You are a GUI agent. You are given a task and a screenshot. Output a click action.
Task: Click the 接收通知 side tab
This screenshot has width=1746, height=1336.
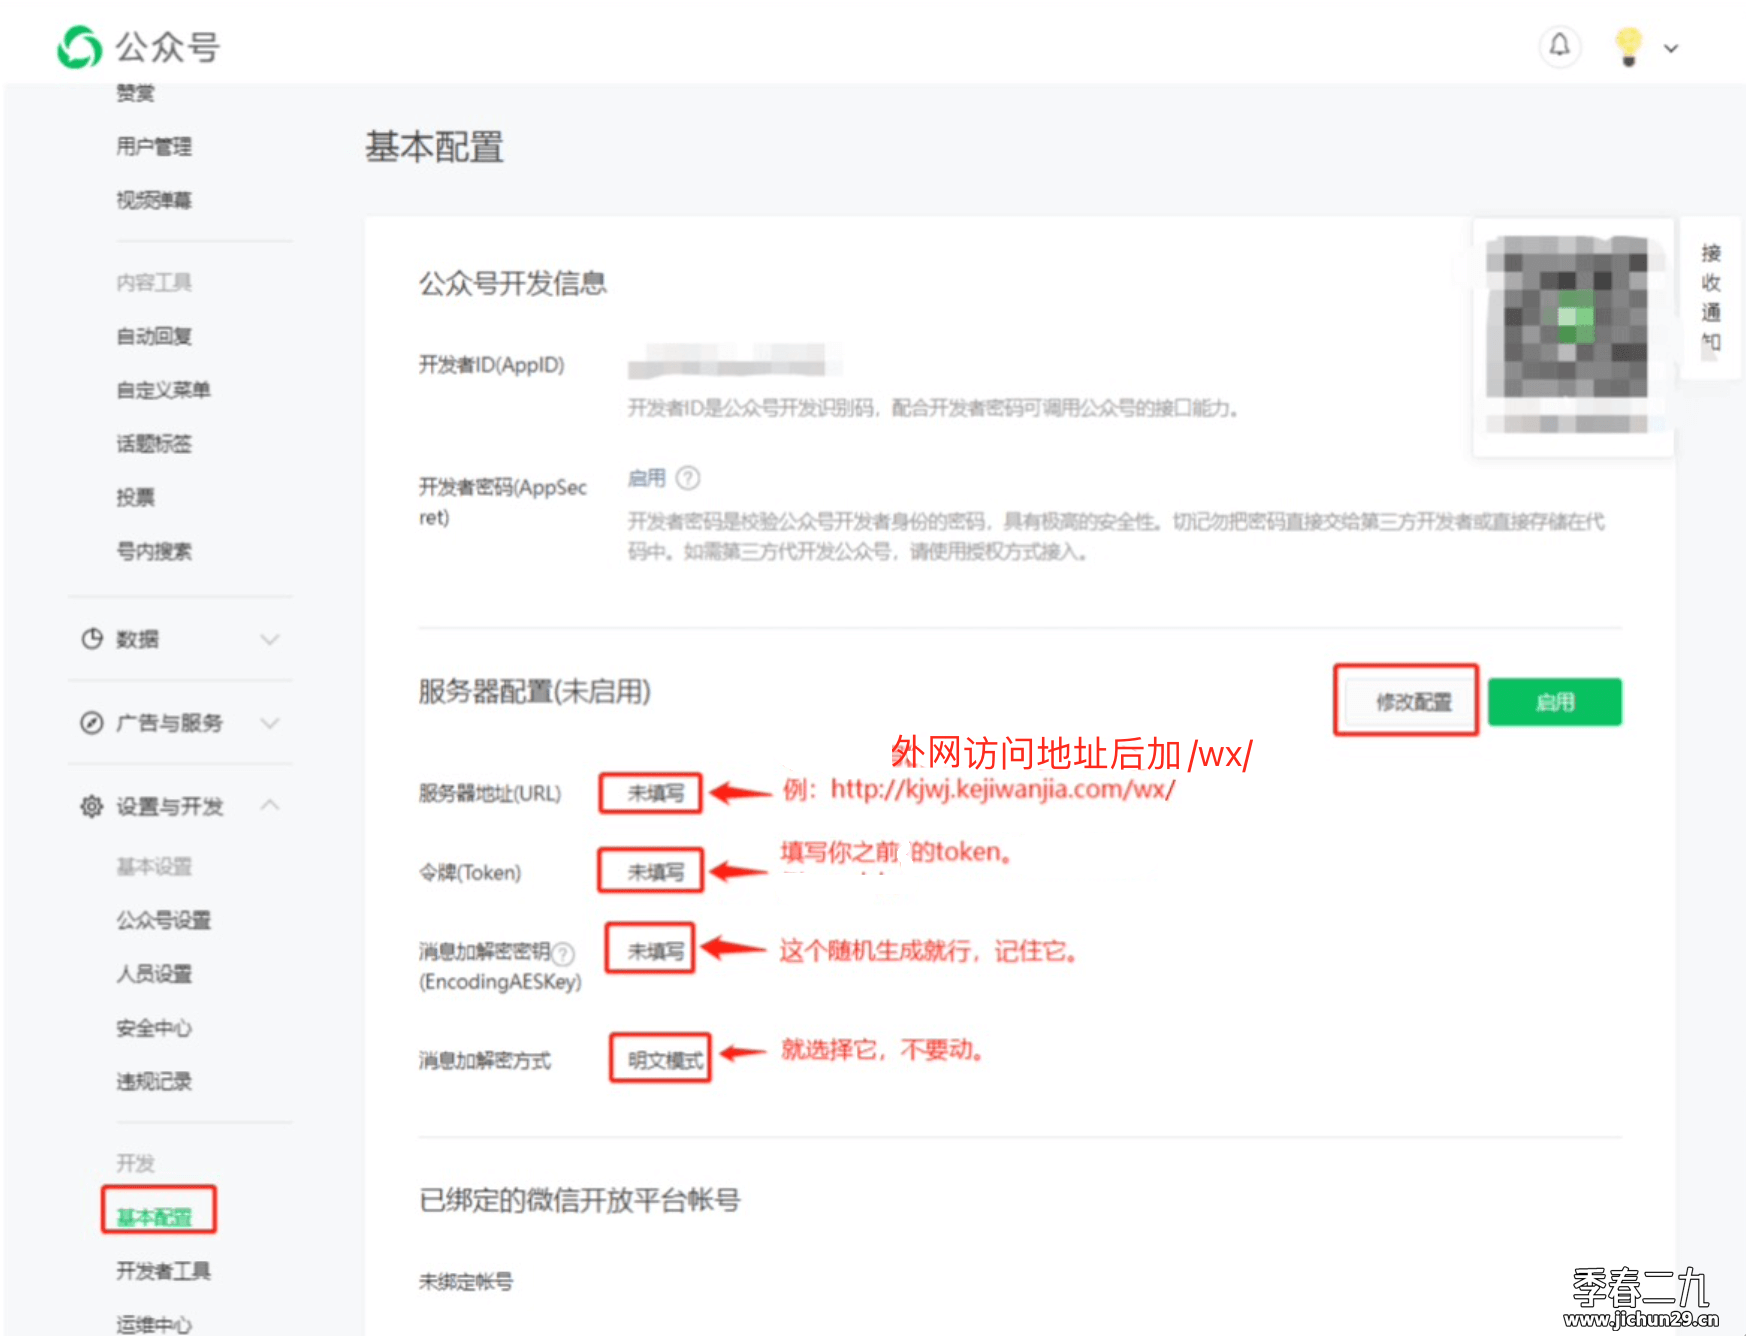pos(1711,297)
